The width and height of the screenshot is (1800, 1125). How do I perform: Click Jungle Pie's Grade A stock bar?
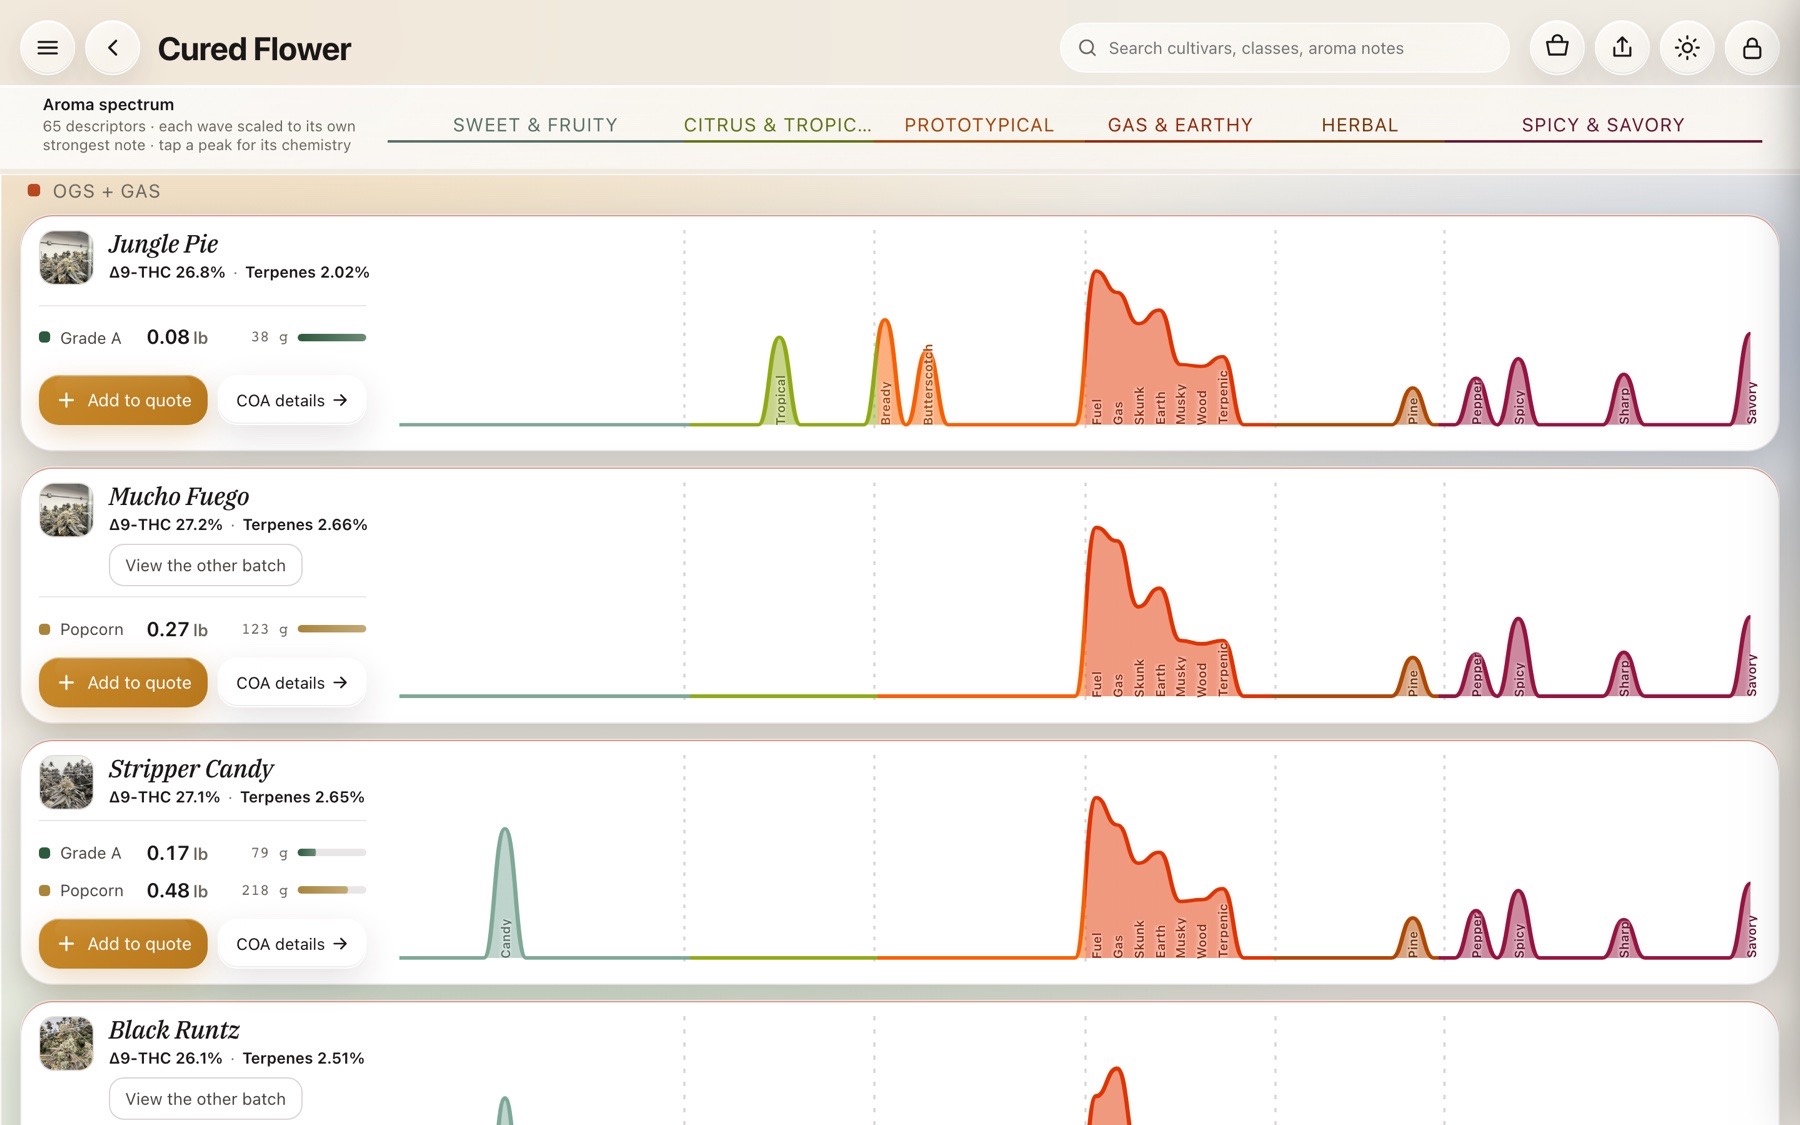(x=332, y=337)
